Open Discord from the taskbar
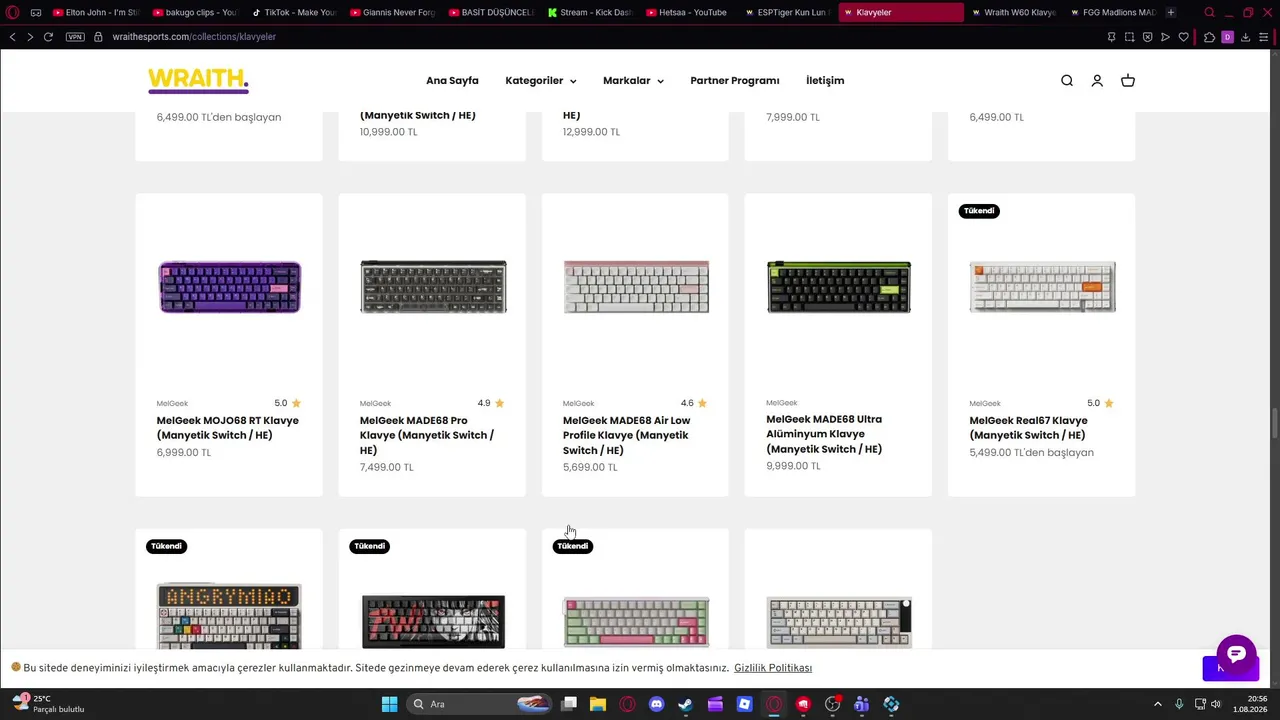This screenshot has width=1280, height=720. [x=656, y=704]
